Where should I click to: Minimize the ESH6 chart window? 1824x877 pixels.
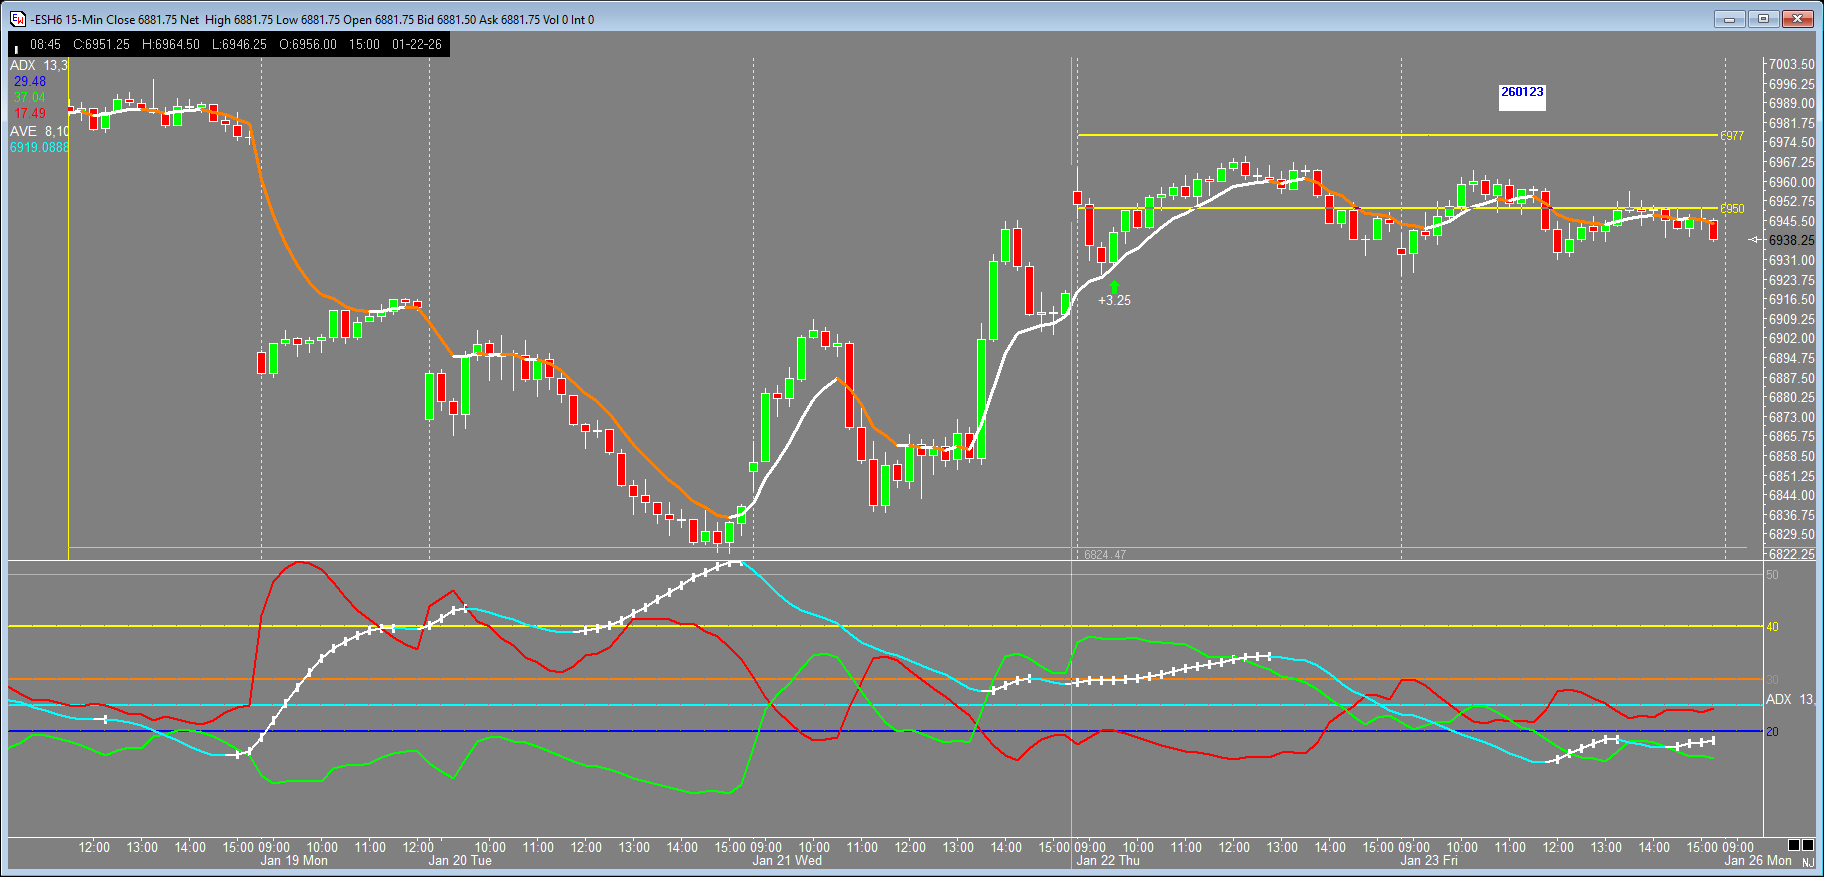tap(1729, 19)
